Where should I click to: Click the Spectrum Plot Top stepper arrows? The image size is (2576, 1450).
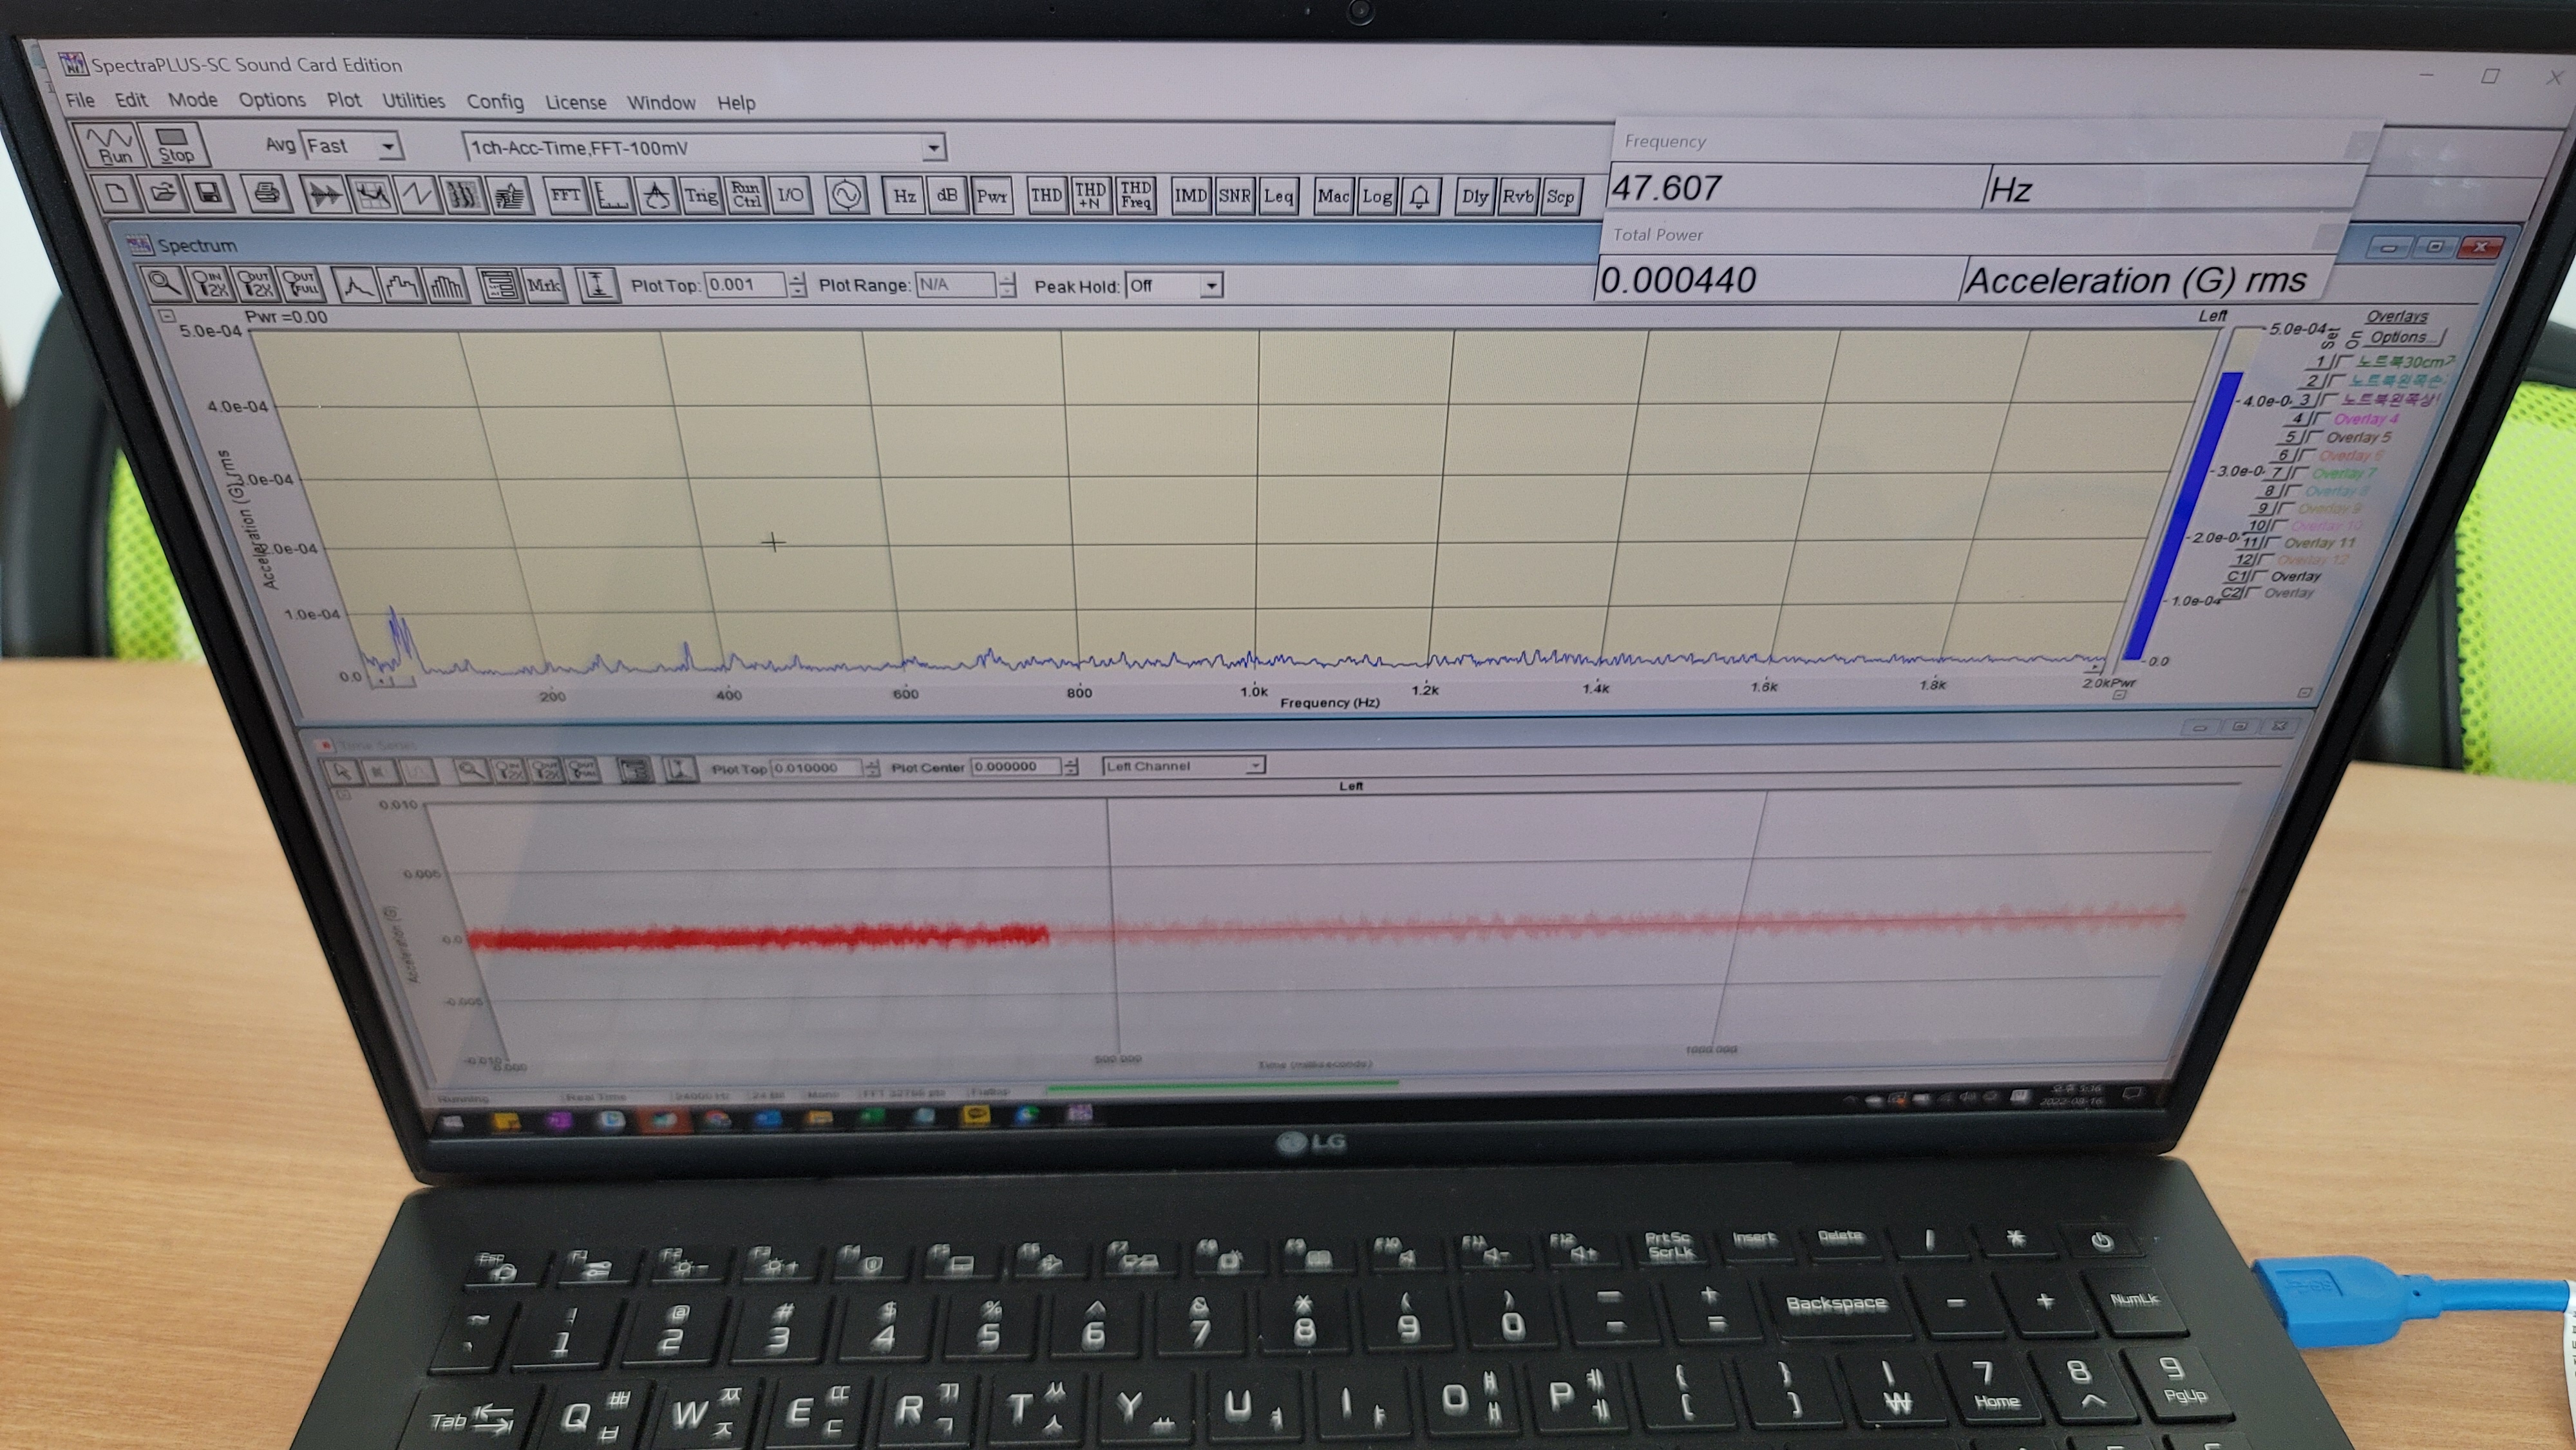797,285
